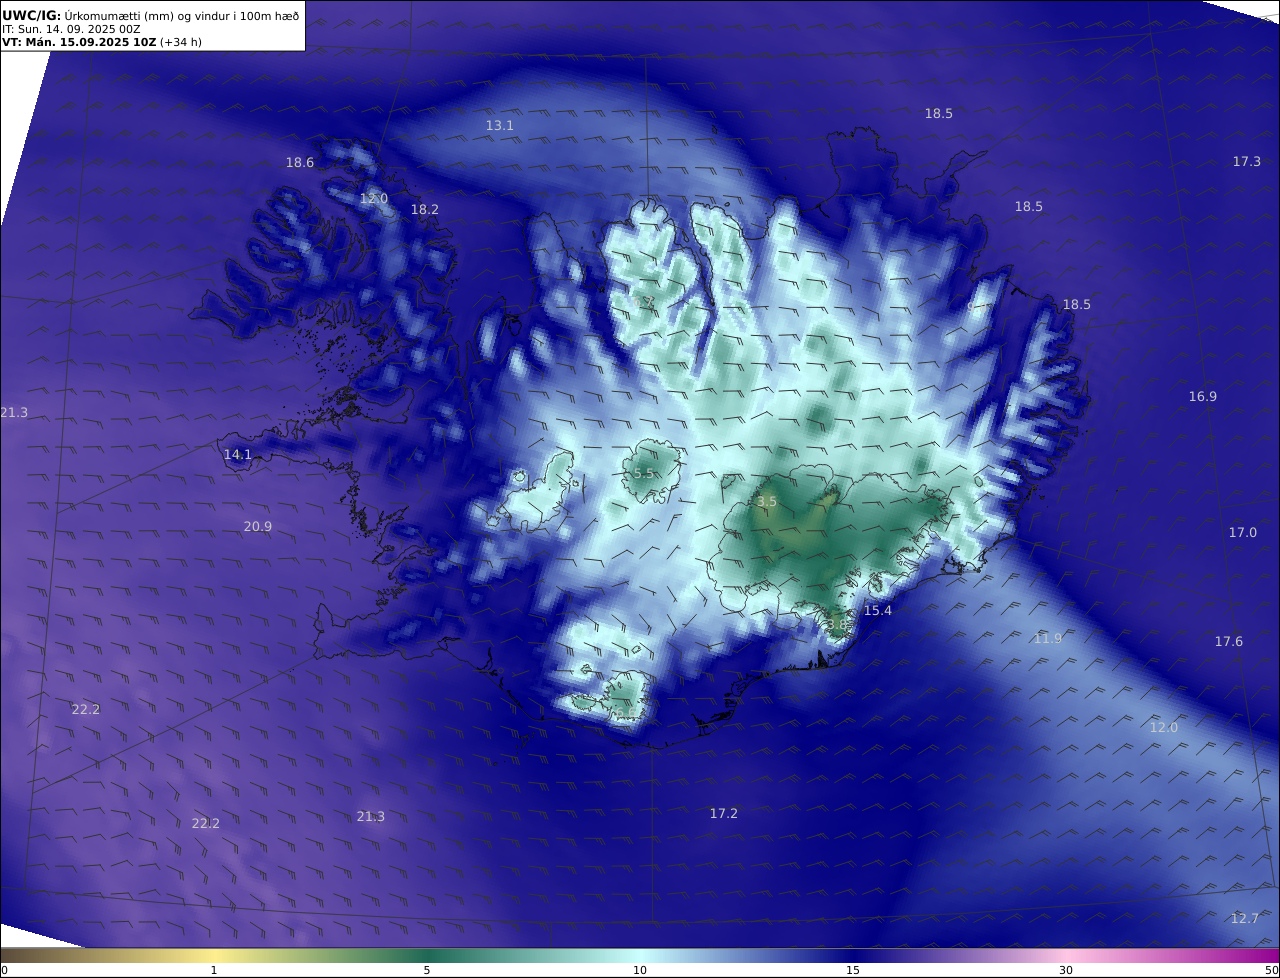Select the 3.5 value on the yellow-green area
Image resolution: width=1280 pixels, height=978 pixels.
[x=767, y=501]
